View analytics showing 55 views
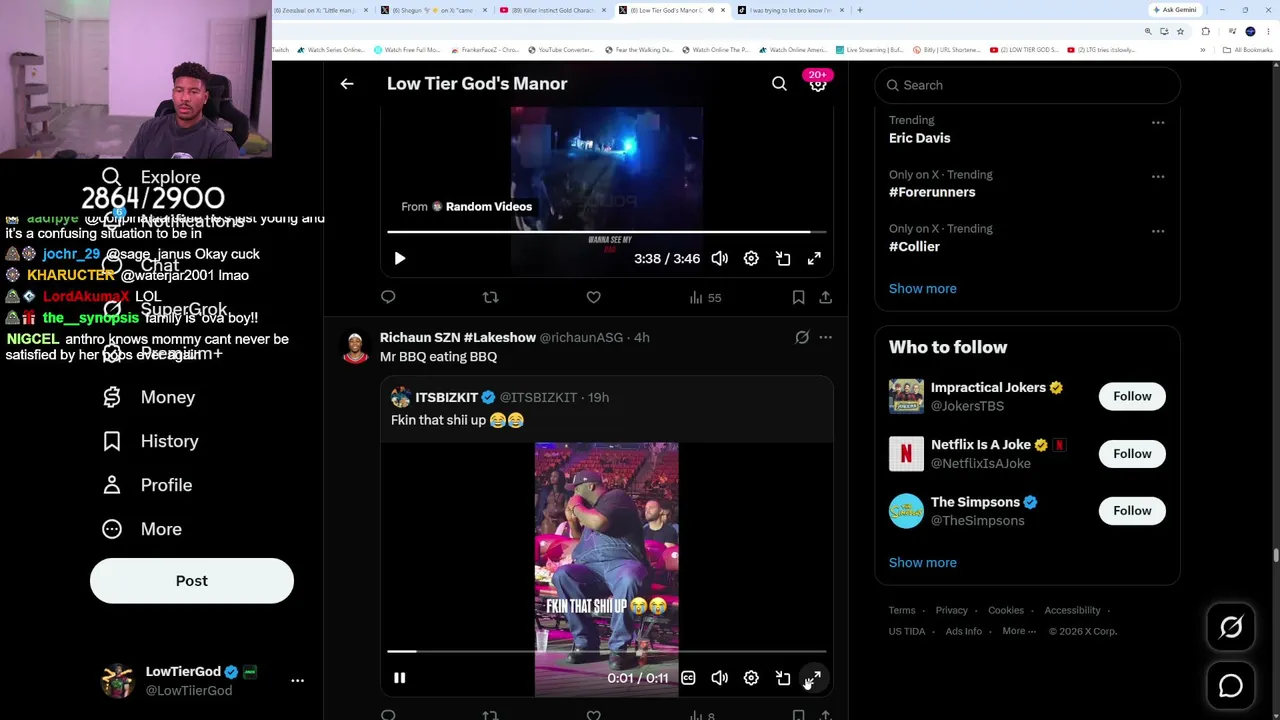The height and width of the screenshot is (720, 1280). coord(705,297)
